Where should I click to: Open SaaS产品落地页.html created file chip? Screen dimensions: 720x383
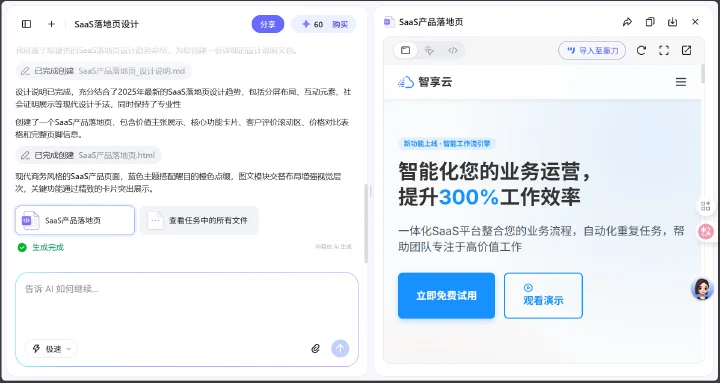point(89,155)
